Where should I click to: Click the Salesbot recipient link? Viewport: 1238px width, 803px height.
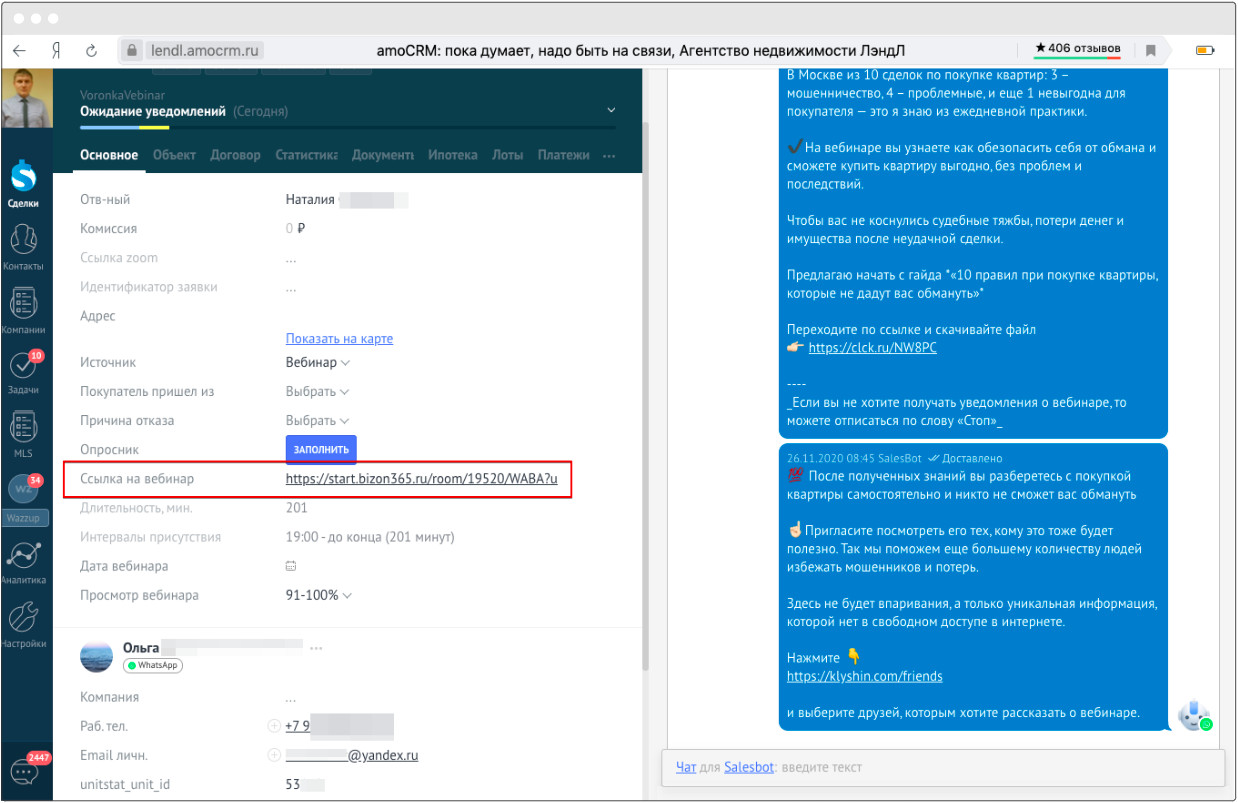(x=749, y=767)
